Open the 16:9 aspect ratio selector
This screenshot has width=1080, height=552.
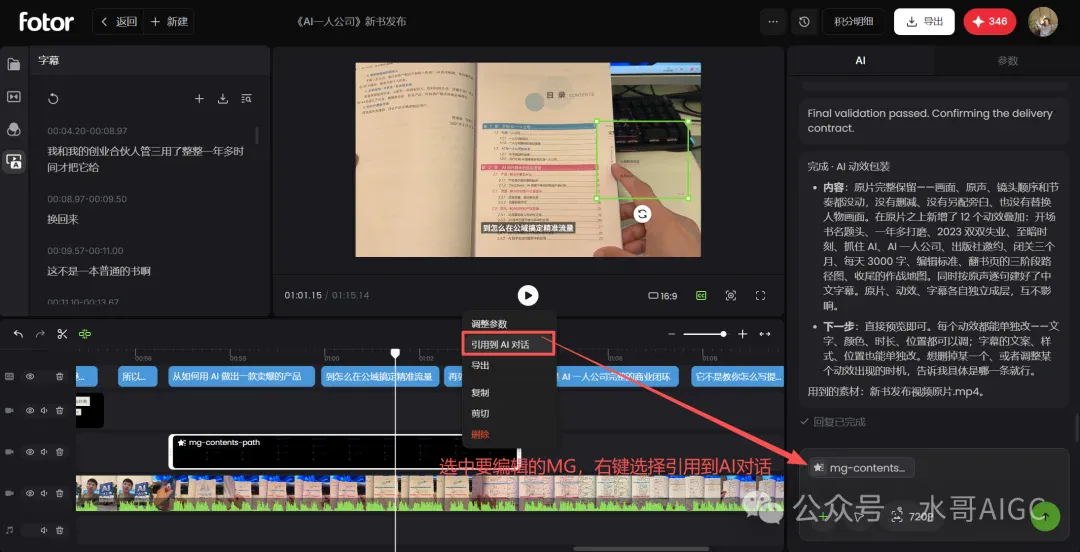point(663,296)
